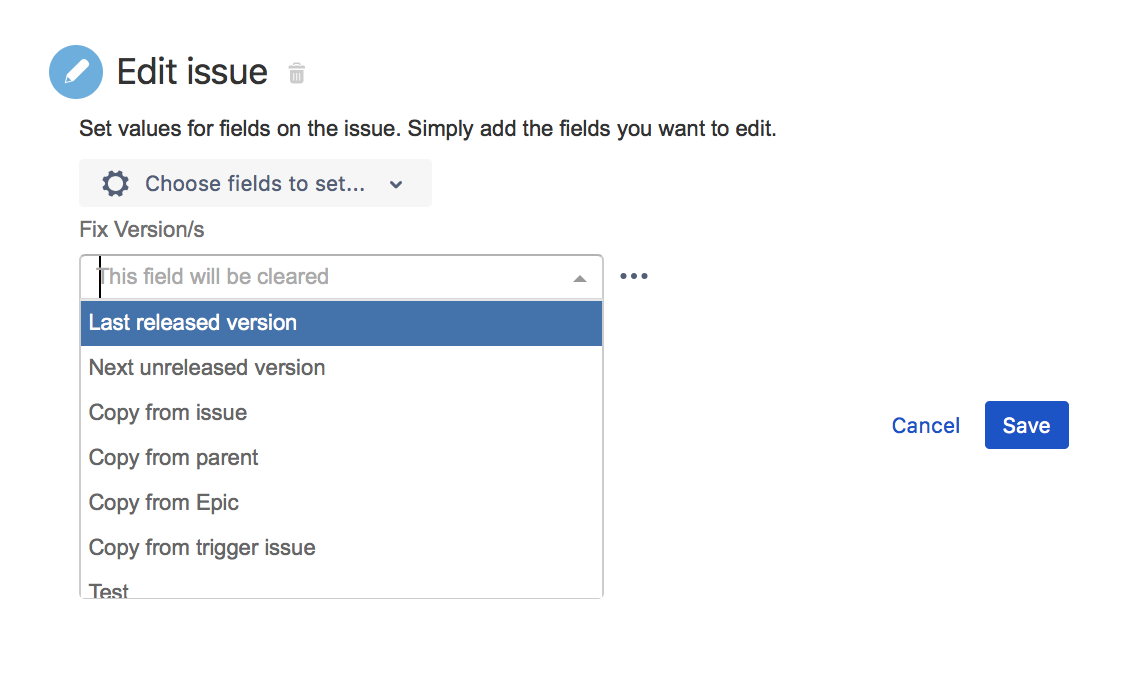Select the Test option at list bottom
The image size is (1126, 676).
tap(108, 589)
